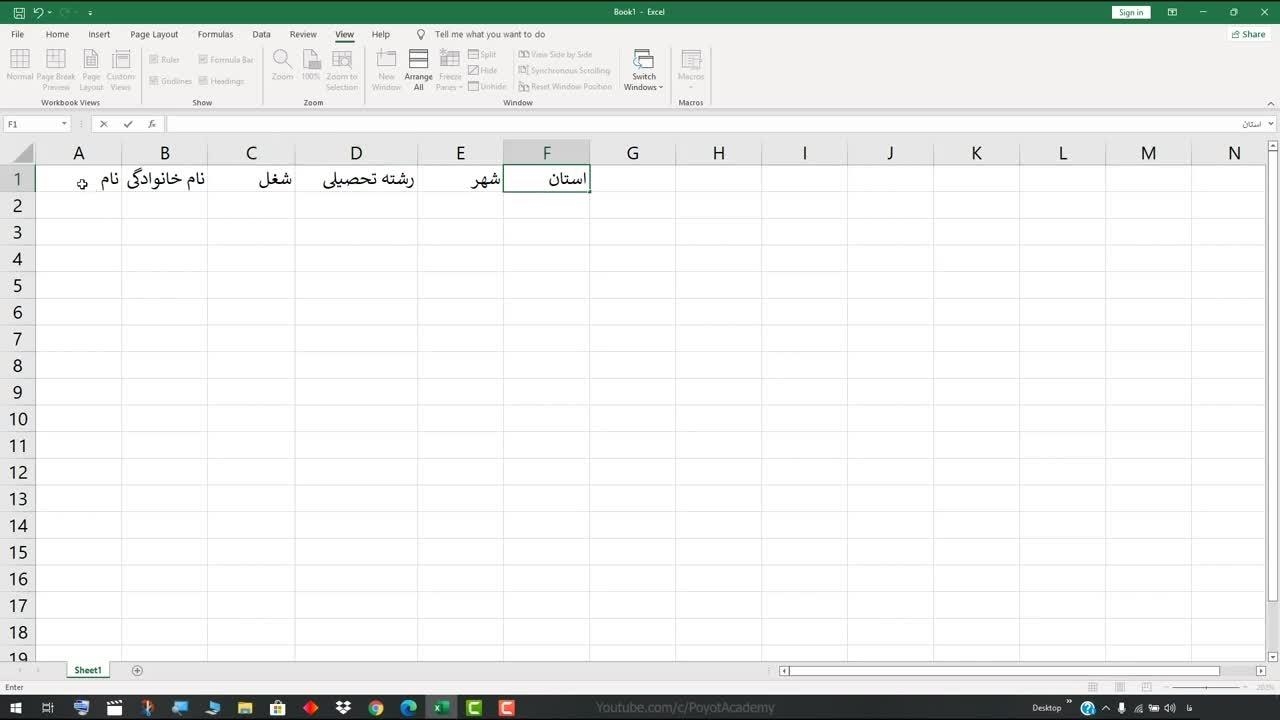Click the Sign in button
The height and width of the screenshot is (720, 1280).
click(x=1131, y=12)
